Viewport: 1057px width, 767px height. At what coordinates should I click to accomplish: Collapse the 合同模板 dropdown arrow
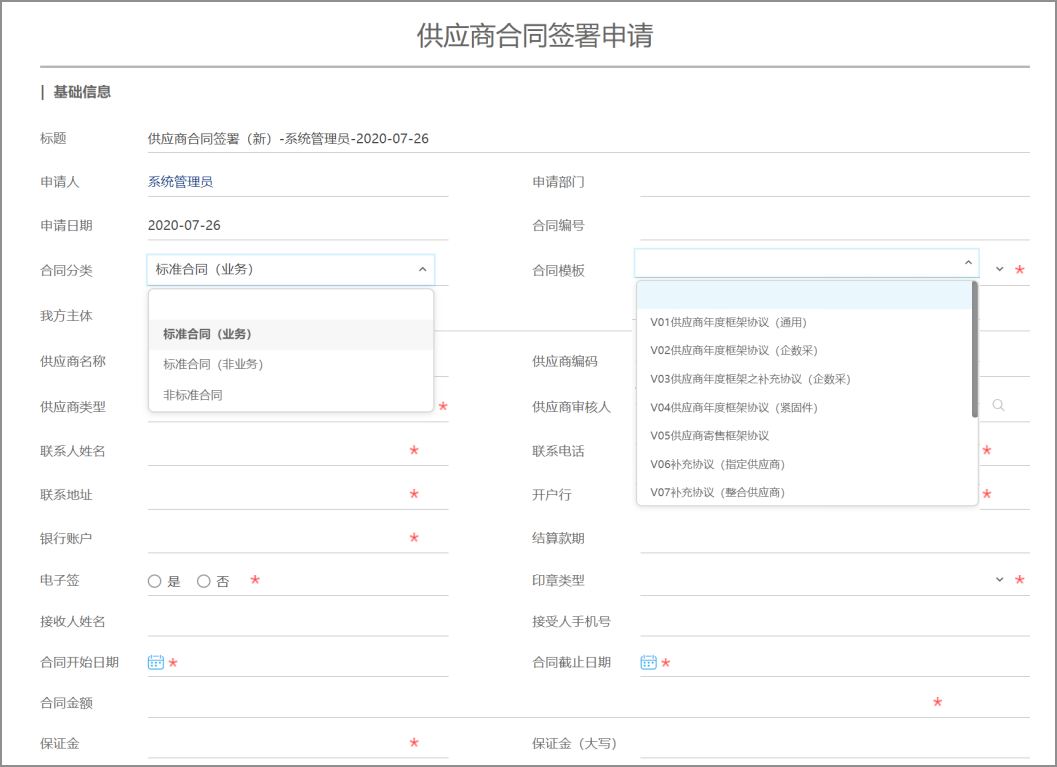pos(967,263)
